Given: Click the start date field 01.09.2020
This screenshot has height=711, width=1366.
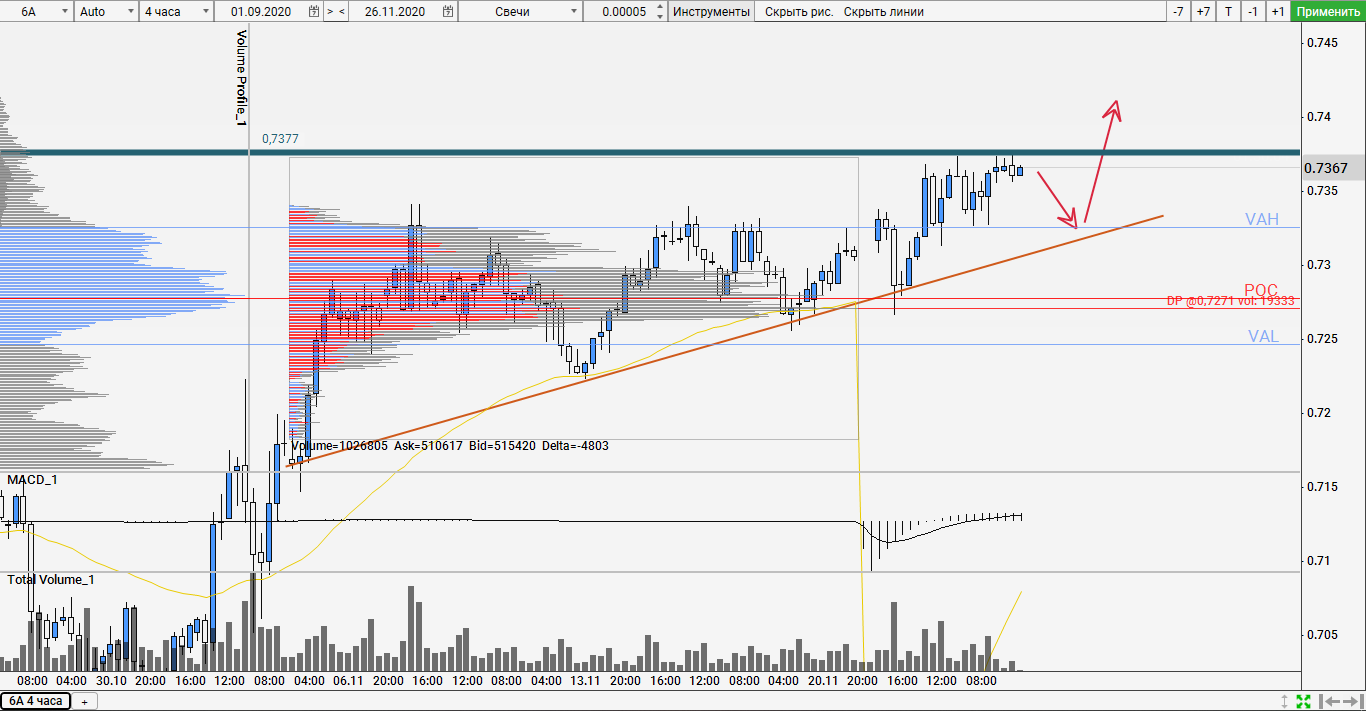Looking at the screenshot, I should (261, 12).
